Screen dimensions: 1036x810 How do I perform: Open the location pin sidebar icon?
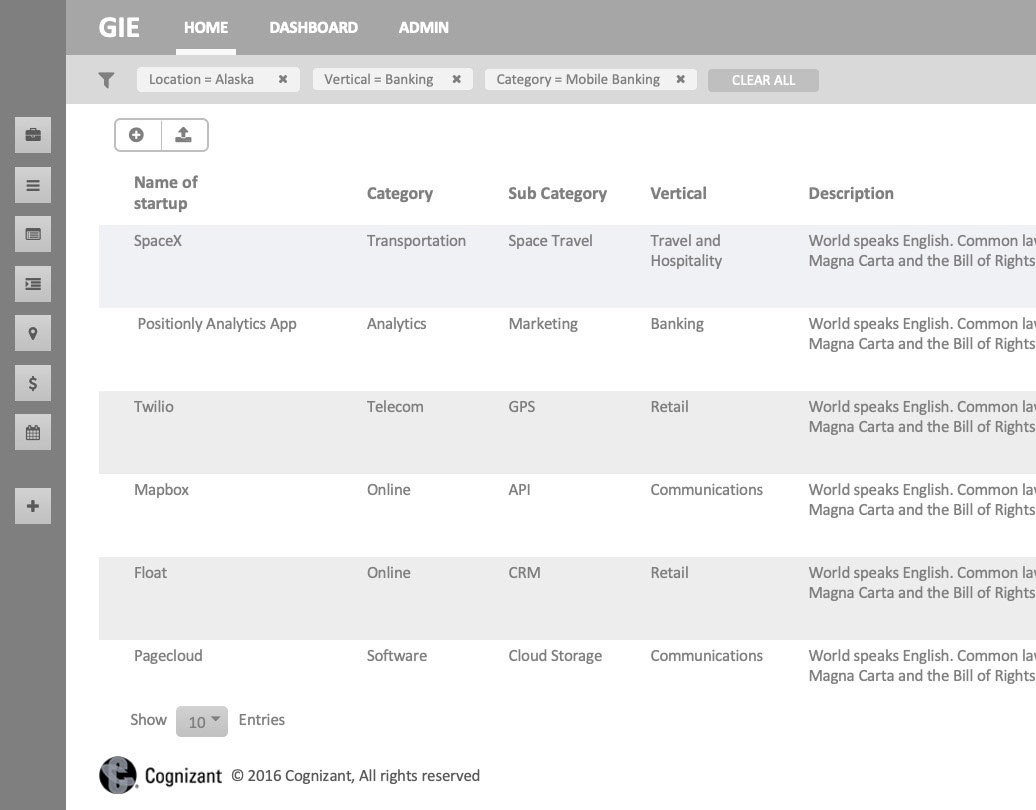point(33,334)
